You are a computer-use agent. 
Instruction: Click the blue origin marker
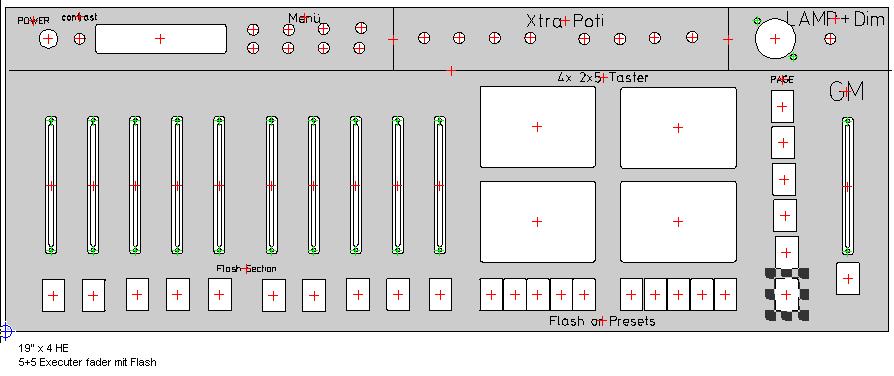click(5, 331)
